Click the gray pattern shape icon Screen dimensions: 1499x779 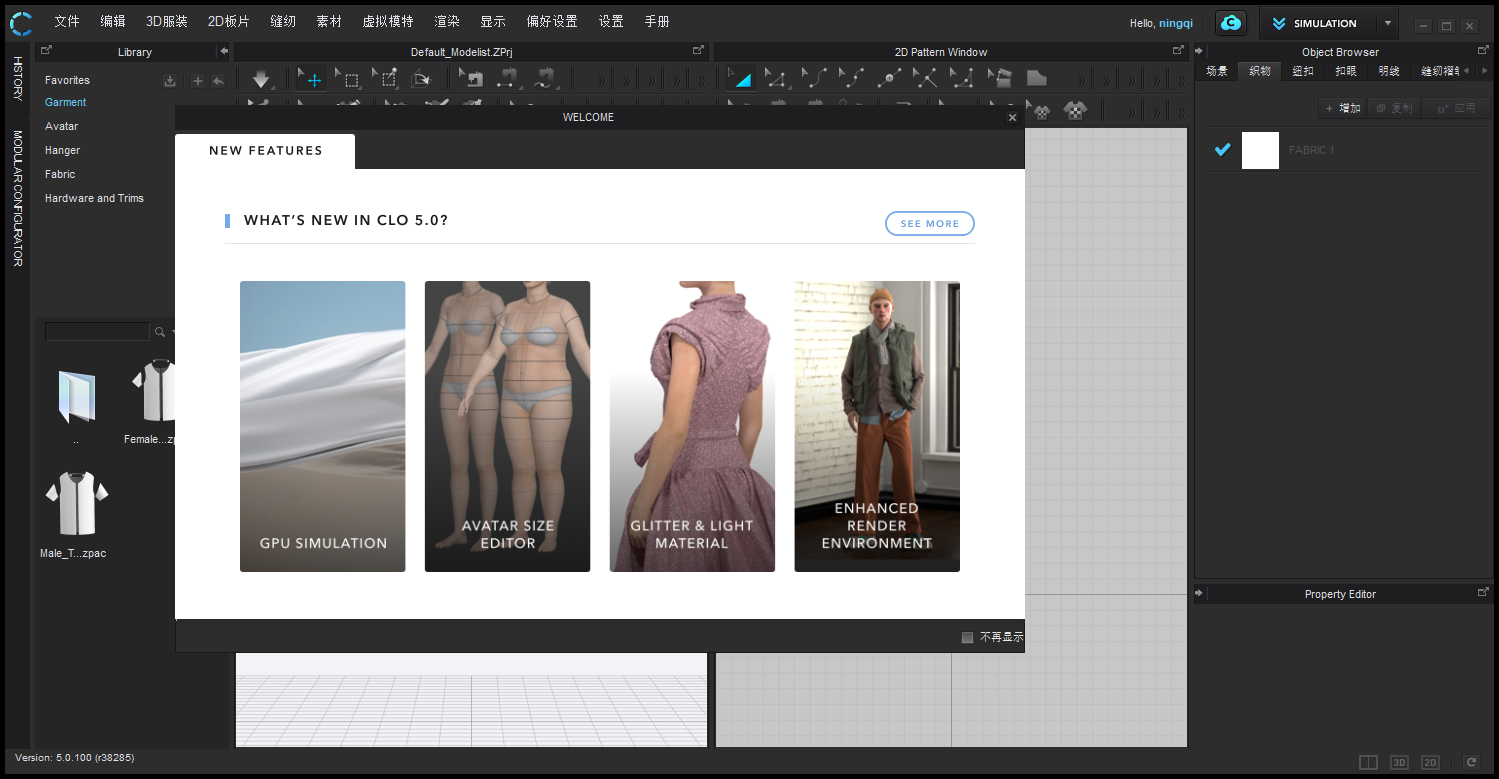pos(1037,79)
